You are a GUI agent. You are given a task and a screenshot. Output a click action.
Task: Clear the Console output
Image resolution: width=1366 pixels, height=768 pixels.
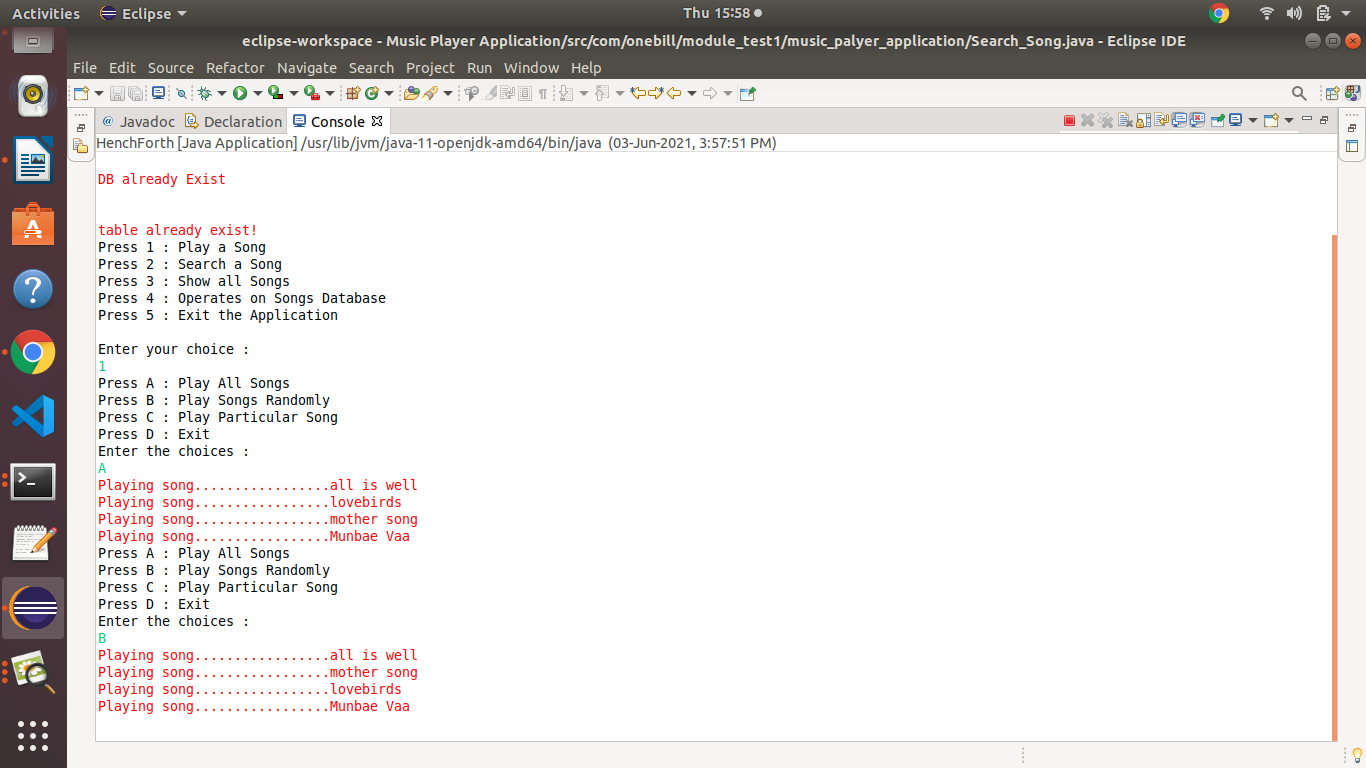coord(1125,120)
